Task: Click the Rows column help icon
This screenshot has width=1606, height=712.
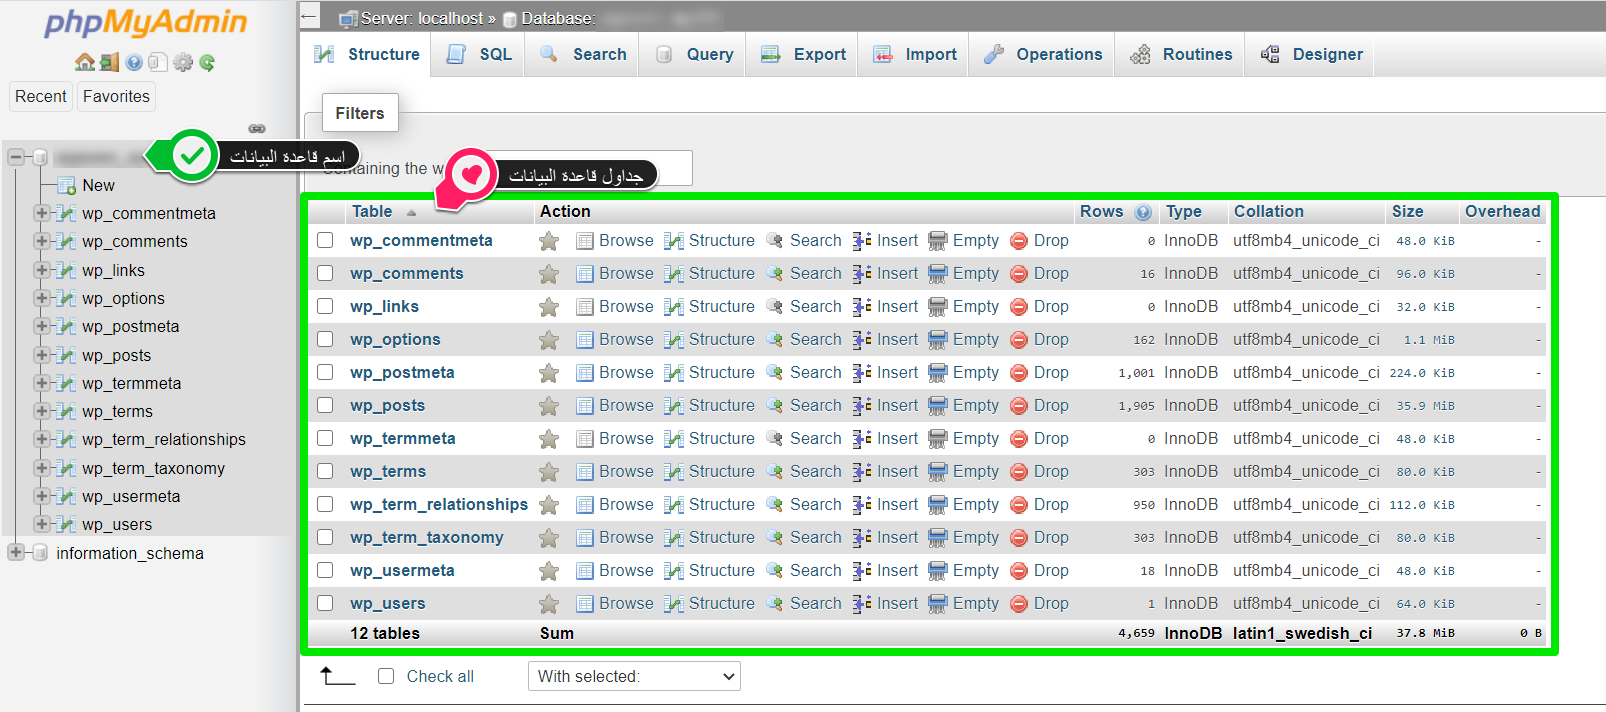Action: tap(1143, 212)
